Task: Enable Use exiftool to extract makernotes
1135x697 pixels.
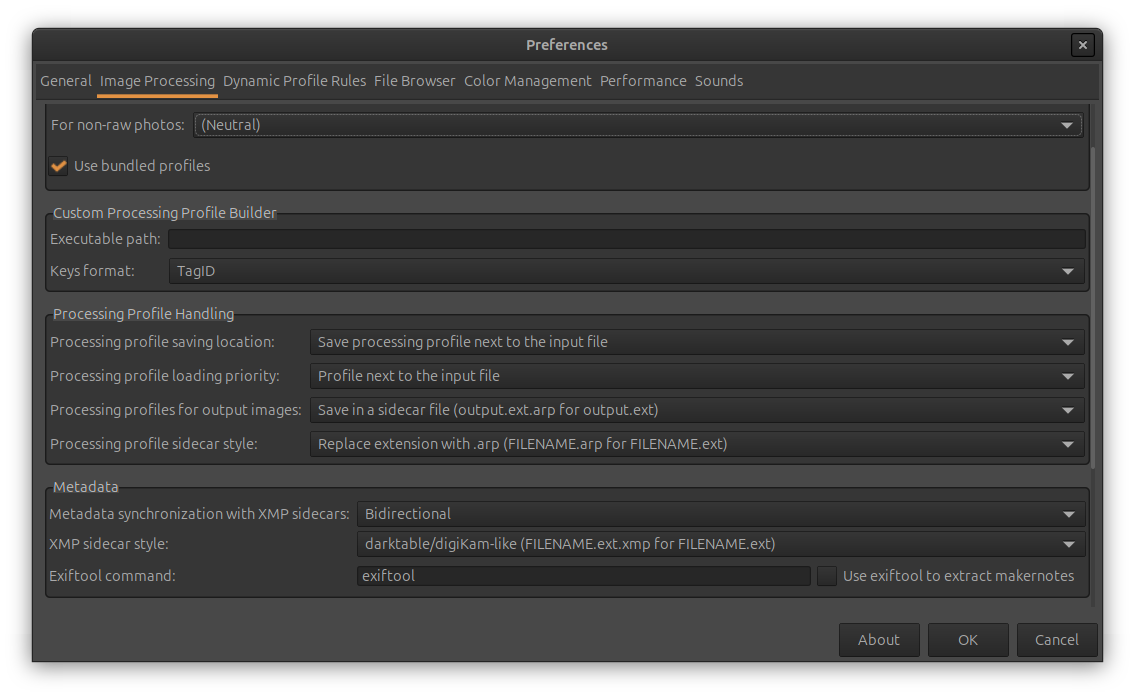Action: click(827, 576)
